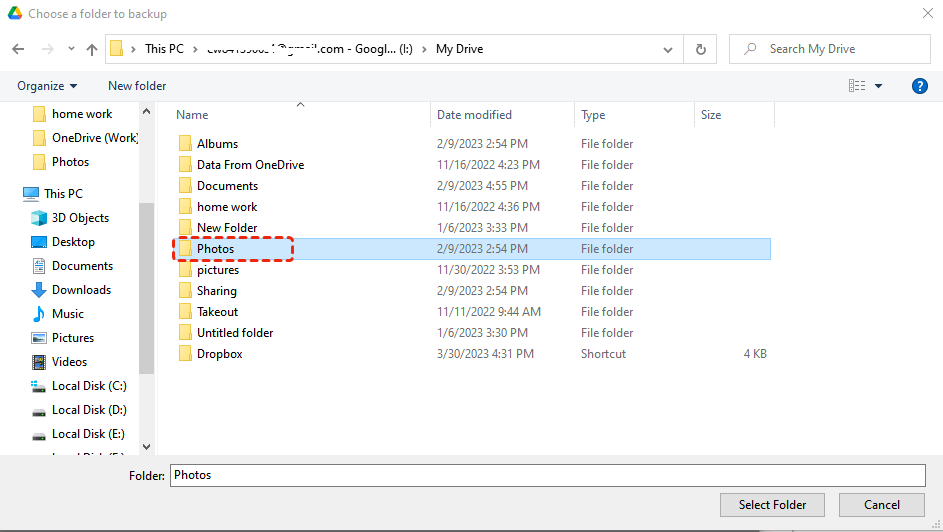Open recent locations dropdown arrow
Viewport: 943px width, 532px height.
click(70, 49)
